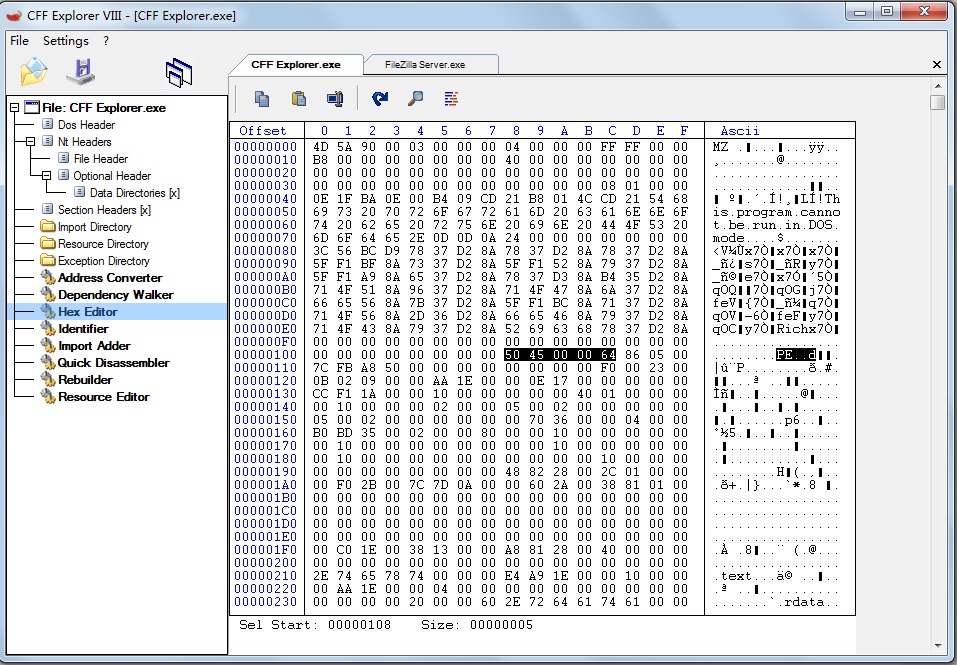Viewport: 957px width, 665px height.
Task: Open the File menu
Action: (x=20, y=40)
